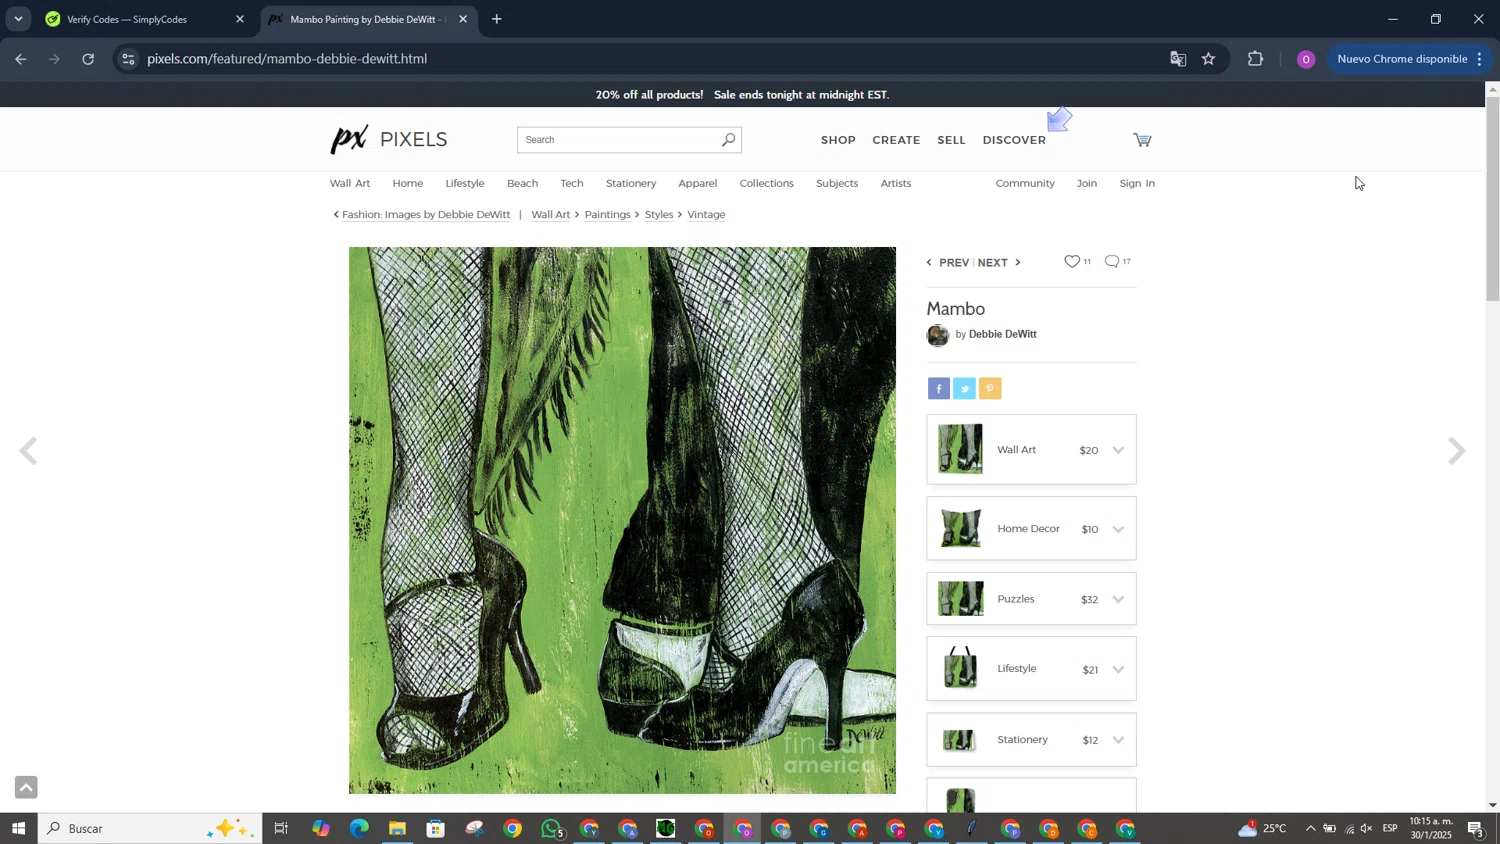Open Community link
Image resolution: width=1500 pixels, height=844 pixels.
tap(1025, 184)
